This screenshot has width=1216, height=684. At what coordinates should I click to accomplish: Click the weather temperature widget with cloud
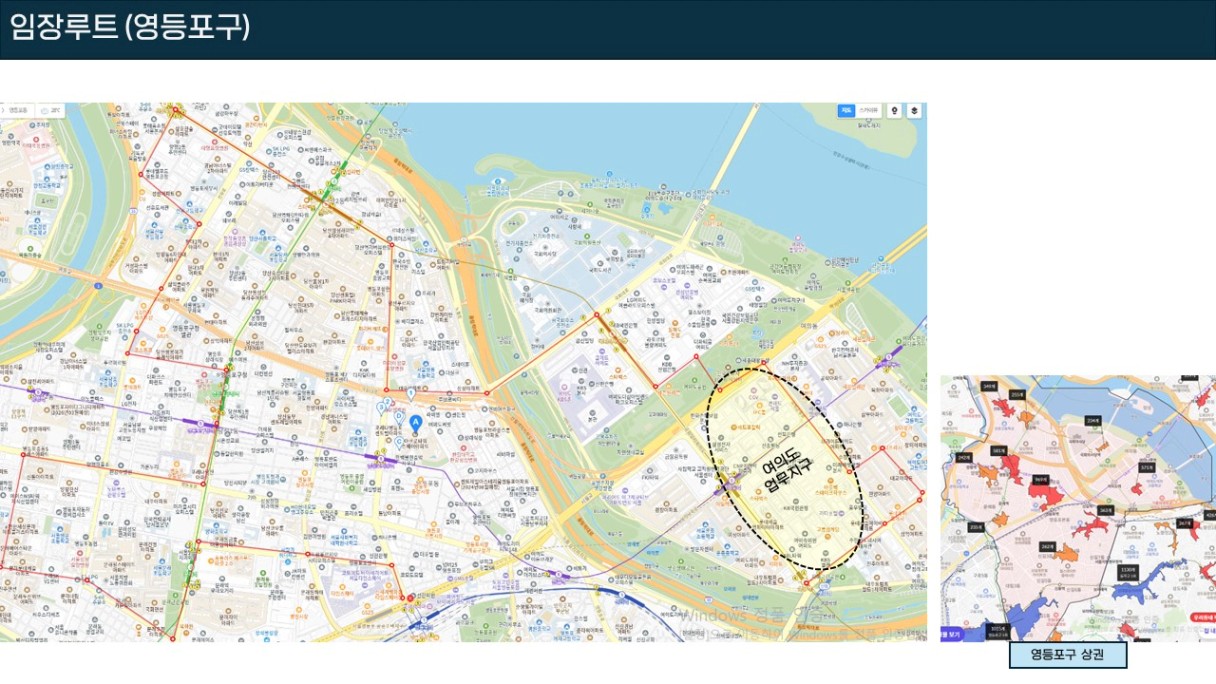pyautogui.click(x=50, y=110)
